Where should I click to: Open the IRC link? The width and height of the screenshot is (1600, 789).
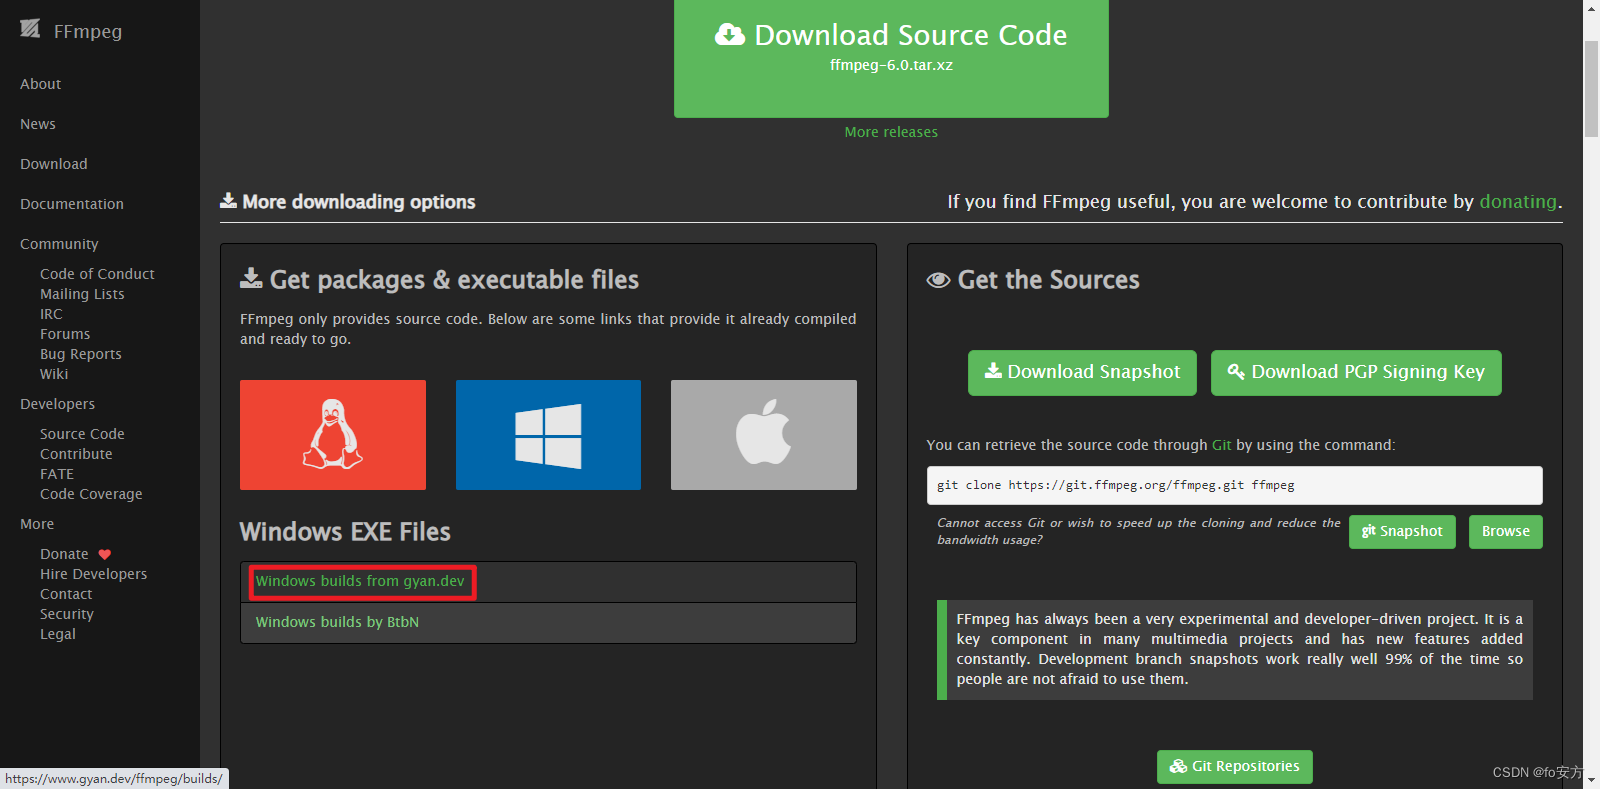[x=51, y=314]
